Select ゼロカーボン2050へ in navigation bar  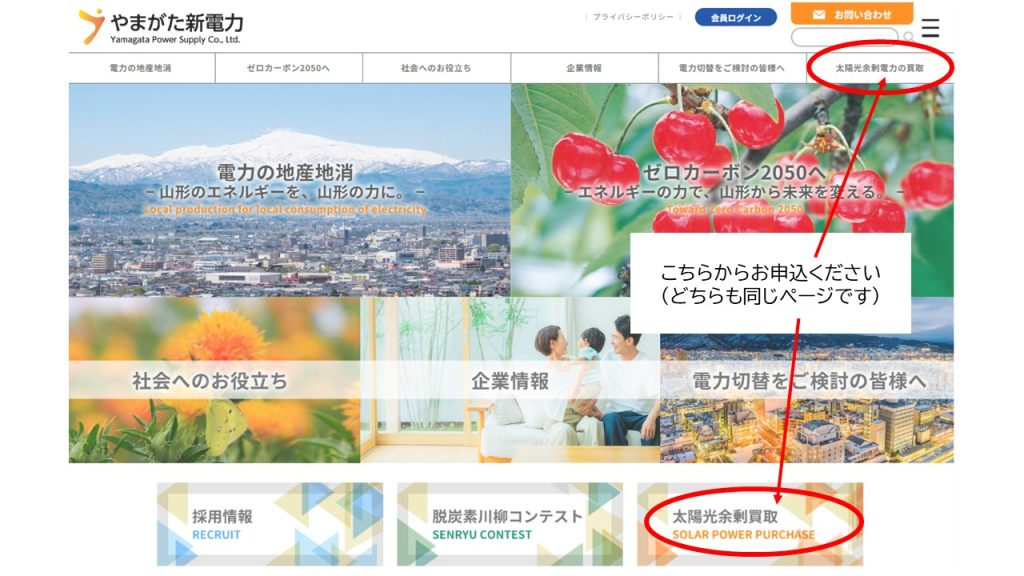[x=288, y=68]
